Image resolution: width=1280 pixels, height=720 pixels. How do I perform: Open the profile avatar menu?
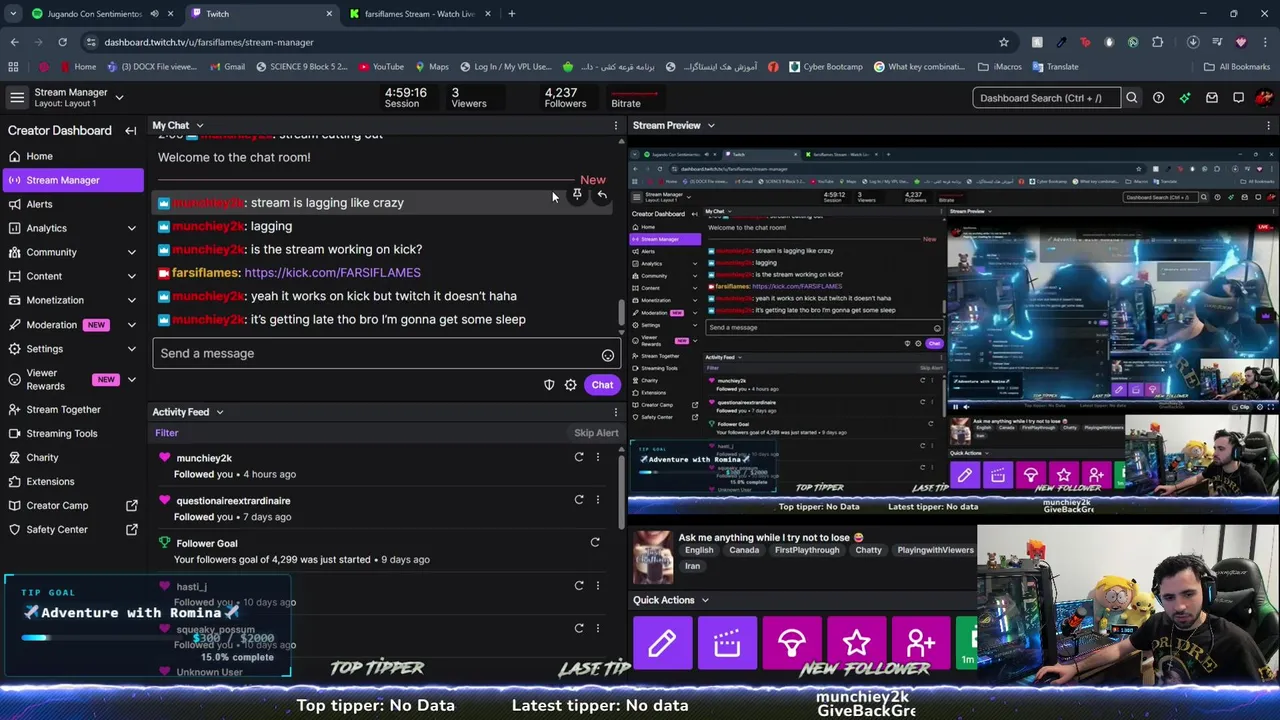click(x=1264, y=98)
